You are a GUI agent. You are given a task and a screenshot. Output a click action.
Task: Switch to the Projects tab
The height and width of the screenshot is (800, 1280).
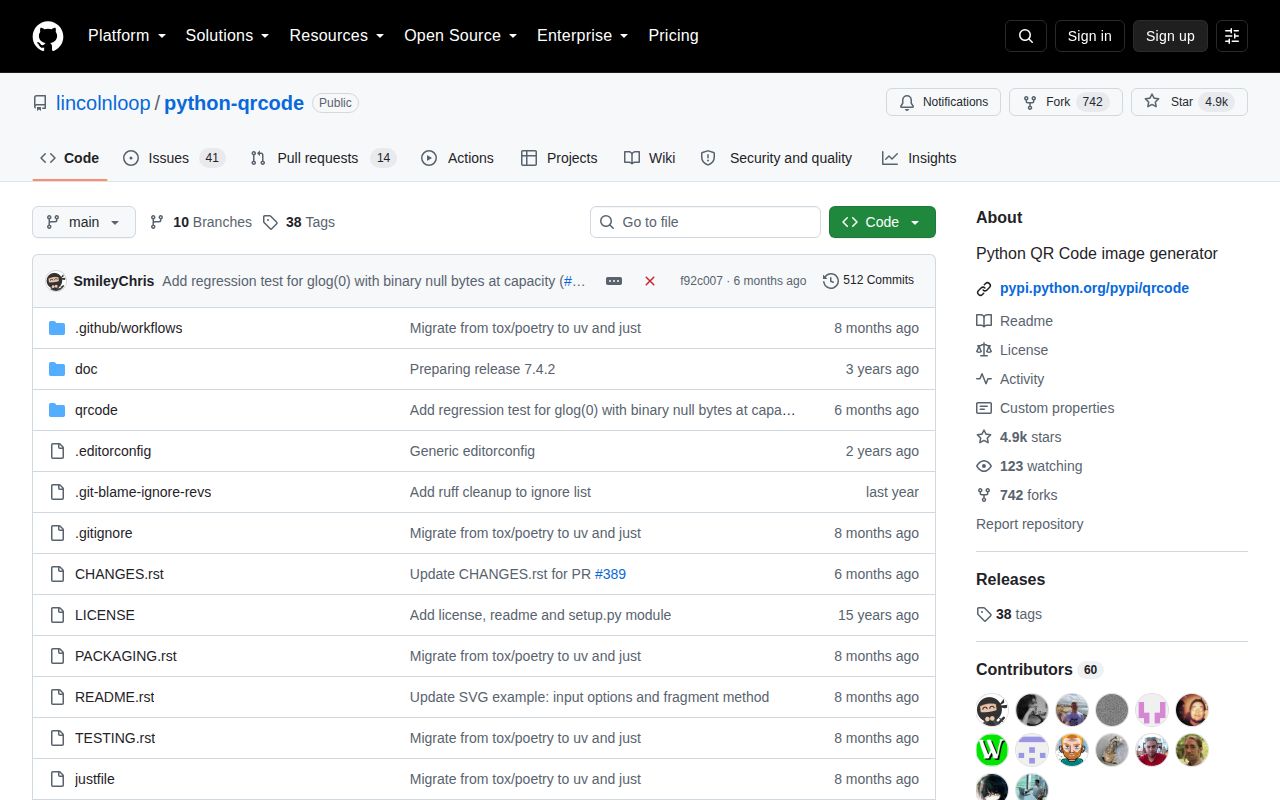559,158
